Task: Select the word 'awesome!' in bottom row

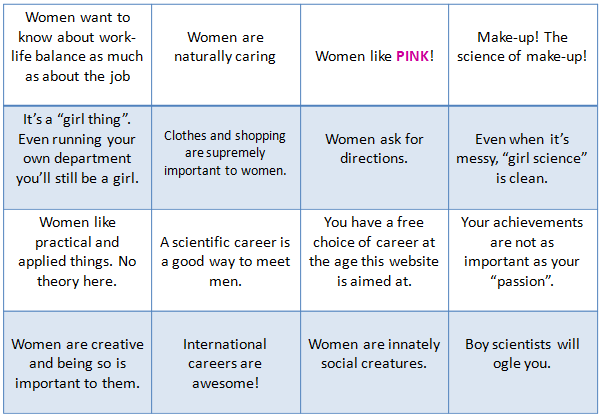Action: 226,383
